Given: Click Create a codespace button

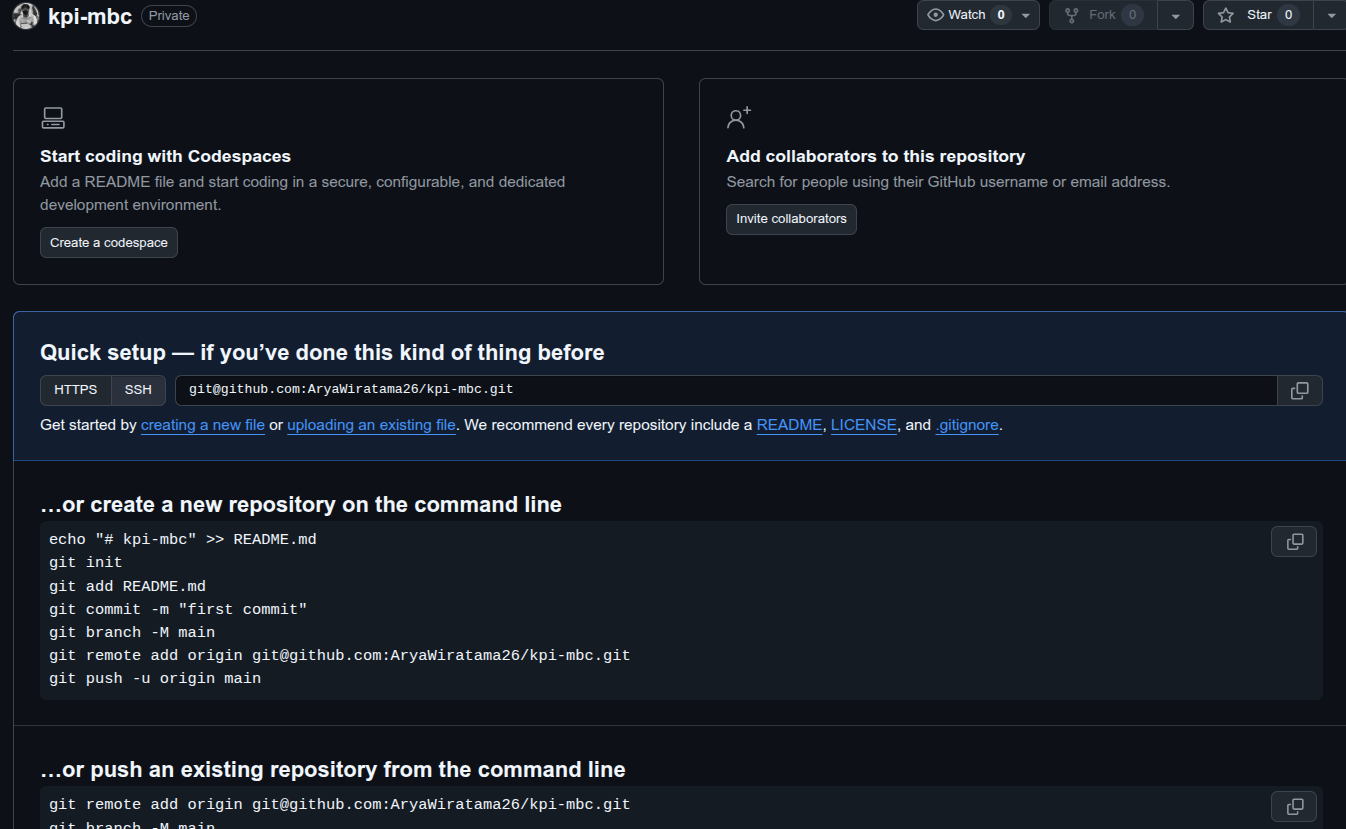Looking at the screenshot, I should tap(109, 243).
